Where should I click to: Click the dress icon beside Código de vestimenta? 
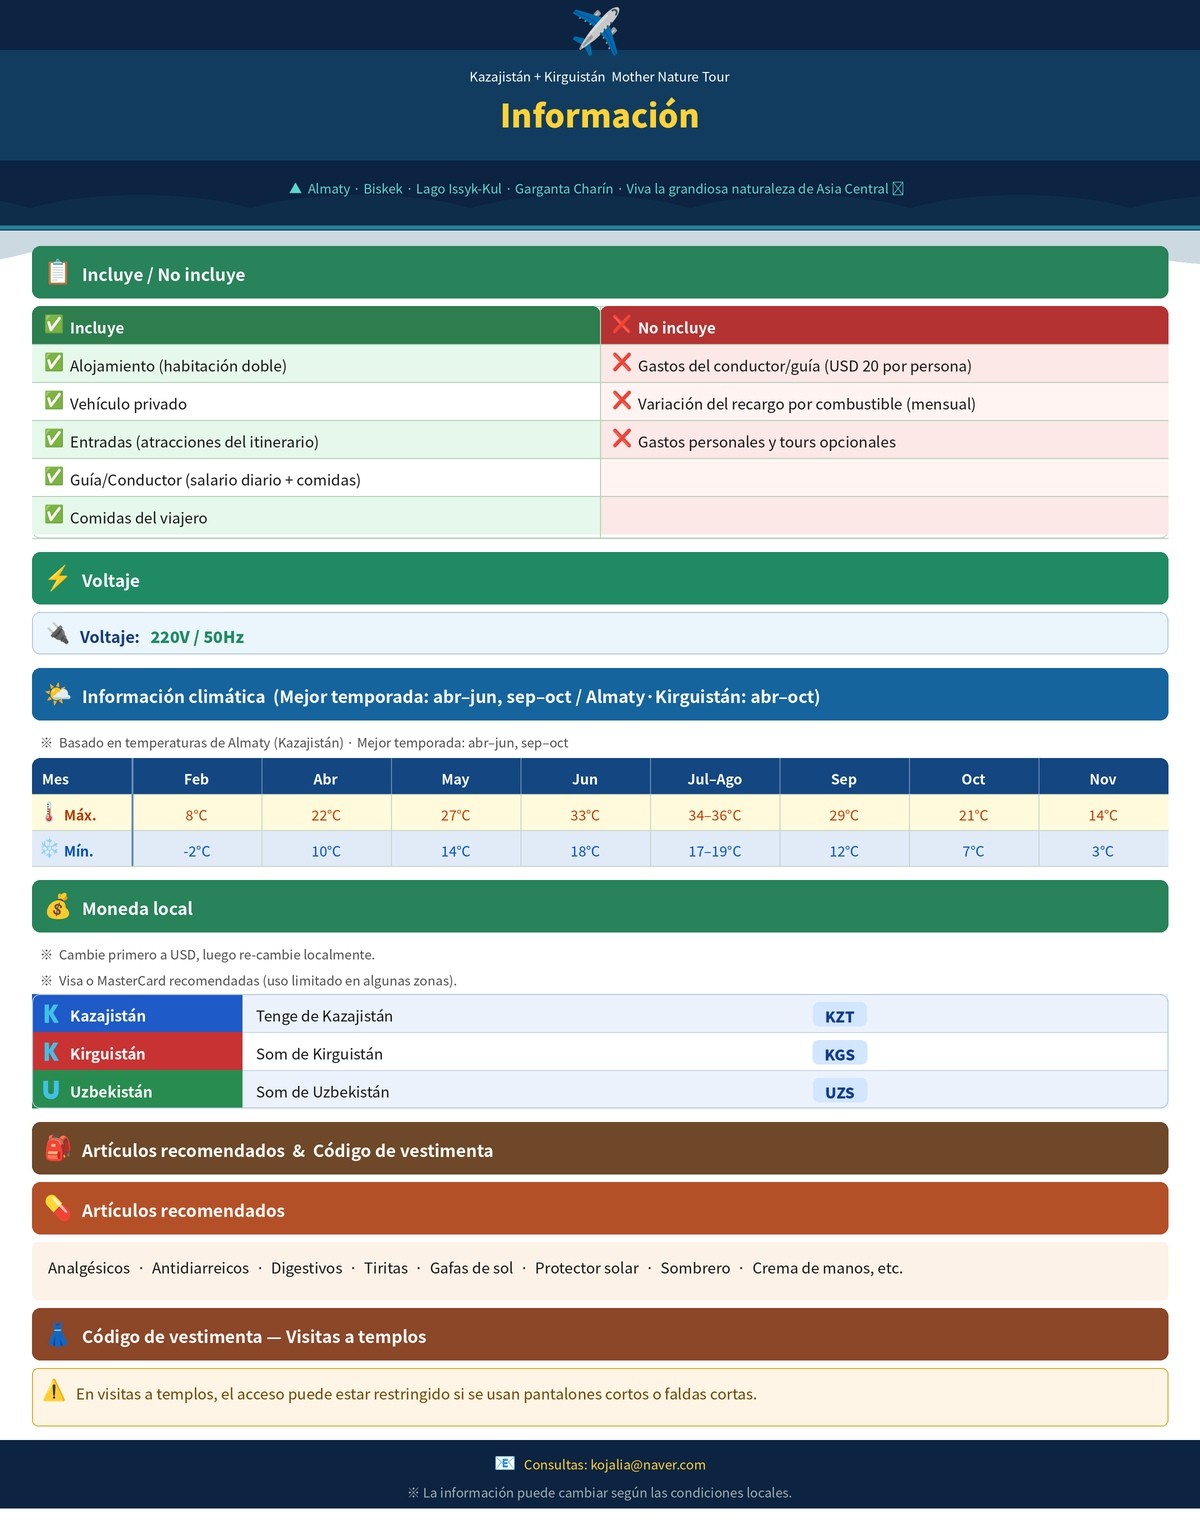(x=58, y=1334)
